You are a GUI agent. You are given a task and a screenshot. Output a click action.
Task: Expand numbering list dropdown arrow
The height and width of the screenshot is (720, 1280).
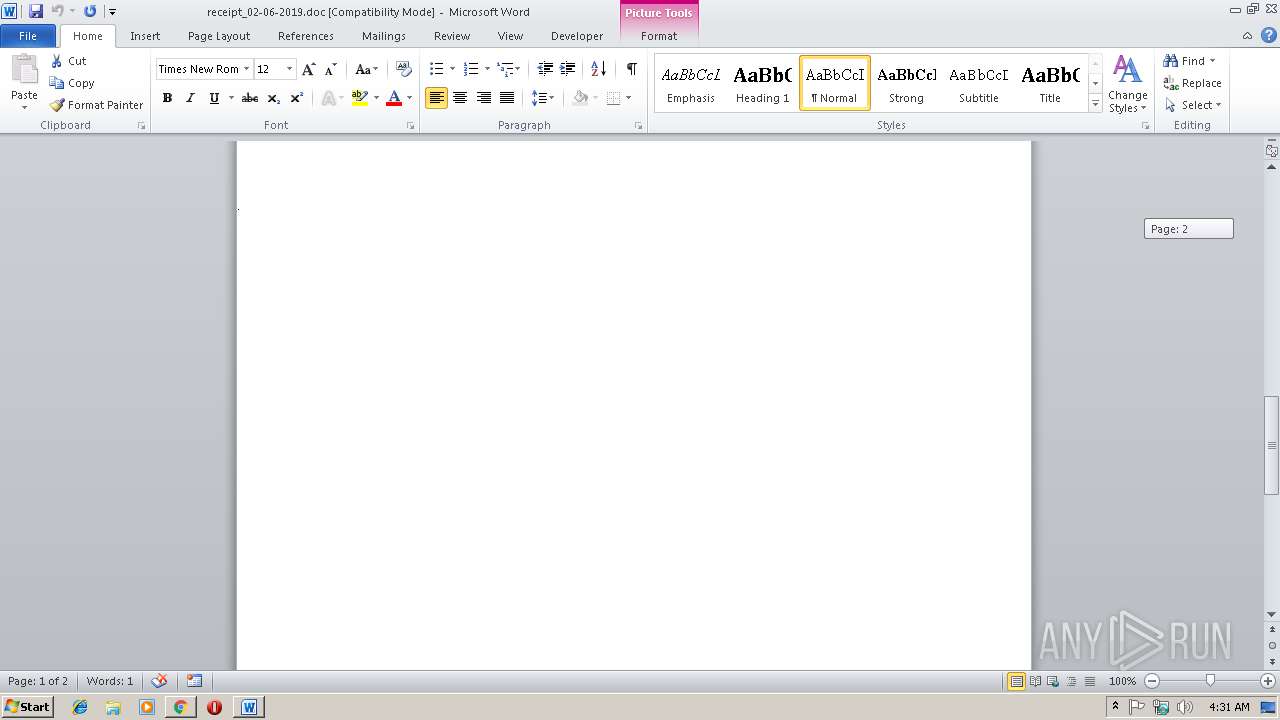pyautogui.click(x=487, y=69)
